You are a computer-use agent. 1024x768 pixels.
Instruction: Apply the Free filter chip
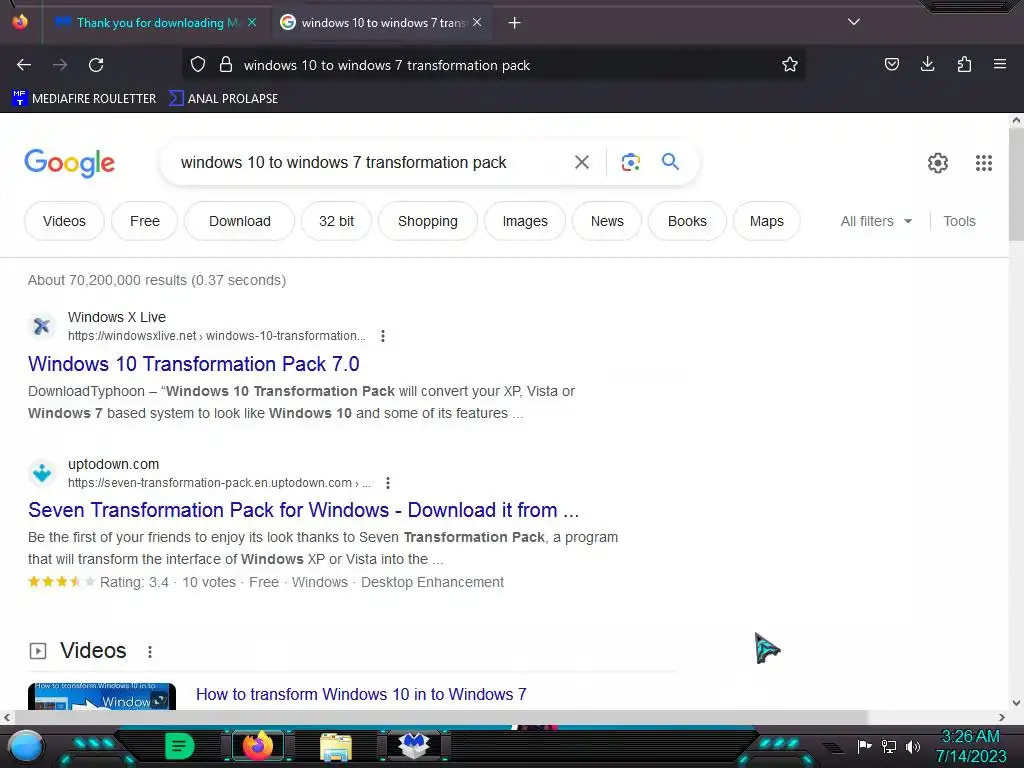(144, 221)
